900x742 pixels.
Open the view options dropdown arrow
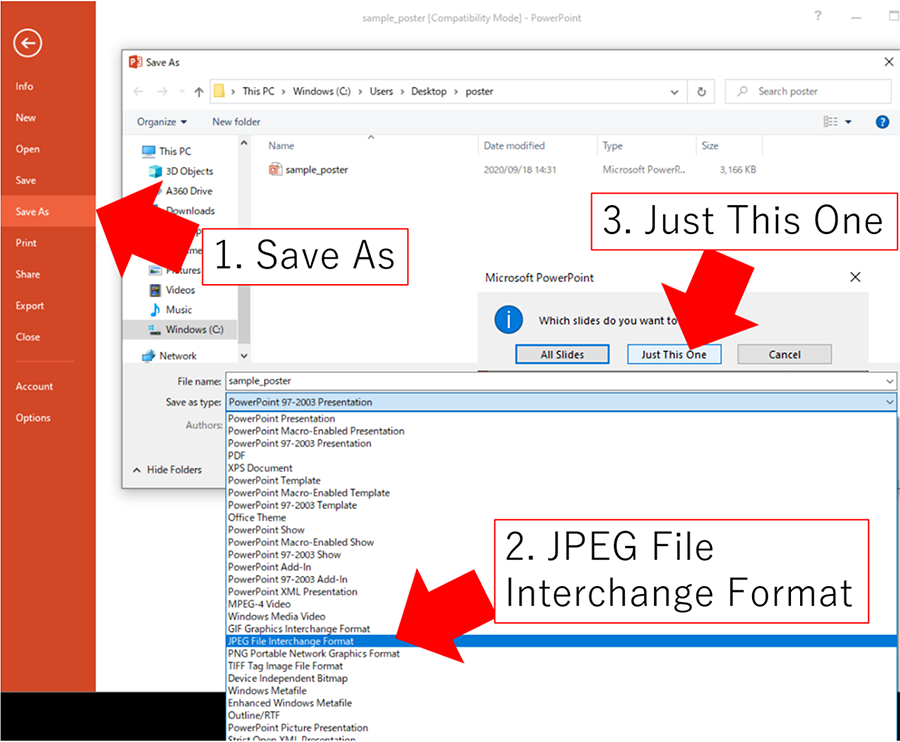pyautogui.click(x=848, y=122)
